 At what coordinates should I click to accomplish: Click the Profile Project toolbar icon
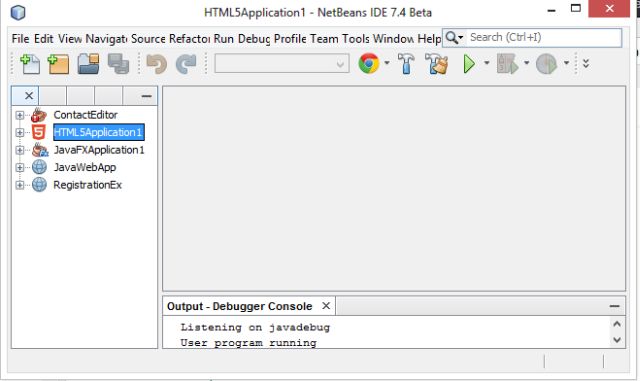pos(546,64)
